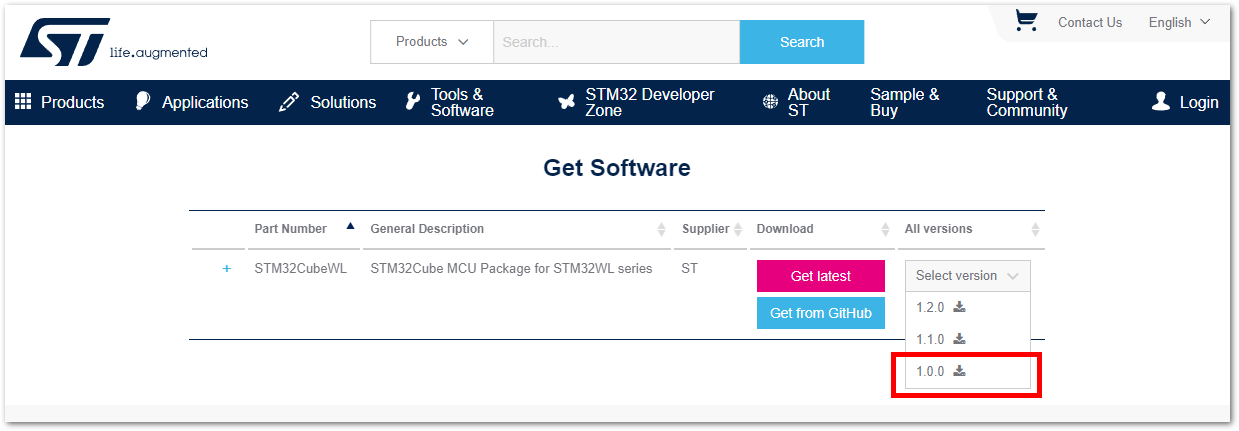Open the Contact Us link
Viewport: 1239px width, 431px height.
pos(1090,22)
